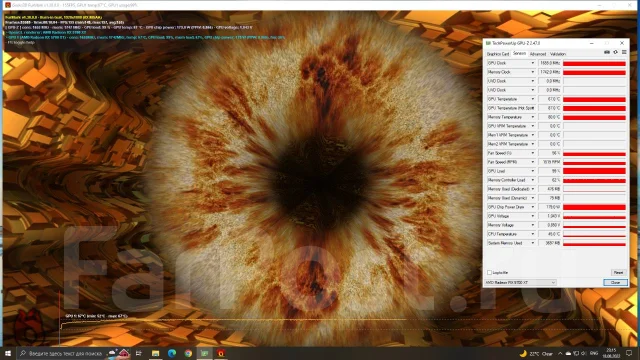Click the power draw value 178.0 W
Image resolution: width=640 pixels, height=360 pixels.
550,207
